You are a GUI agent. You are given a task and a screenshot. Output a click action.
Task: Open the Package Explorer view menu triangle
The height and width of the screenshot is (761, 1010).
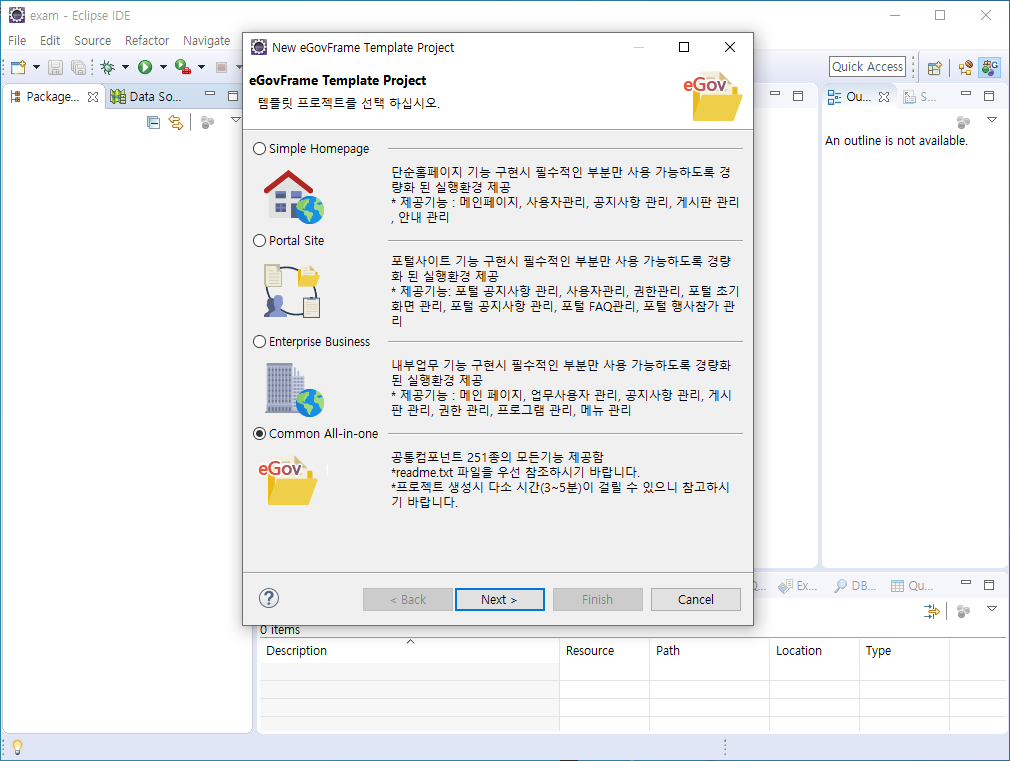click(236, 120)
